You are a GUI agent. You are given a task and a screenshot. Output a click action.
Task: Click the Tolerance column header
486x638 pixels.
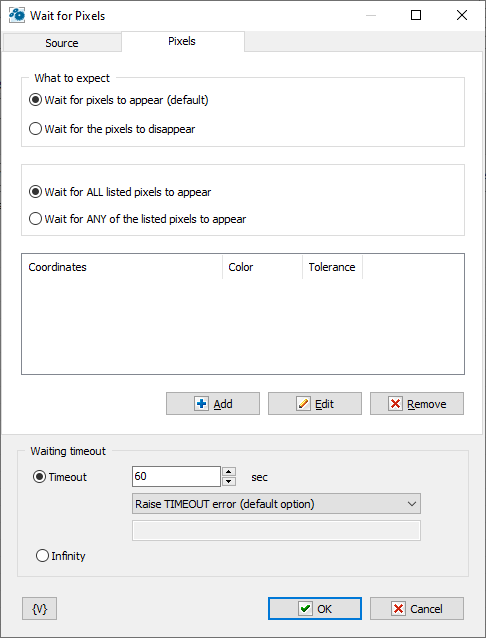click(x=333, y=267)
